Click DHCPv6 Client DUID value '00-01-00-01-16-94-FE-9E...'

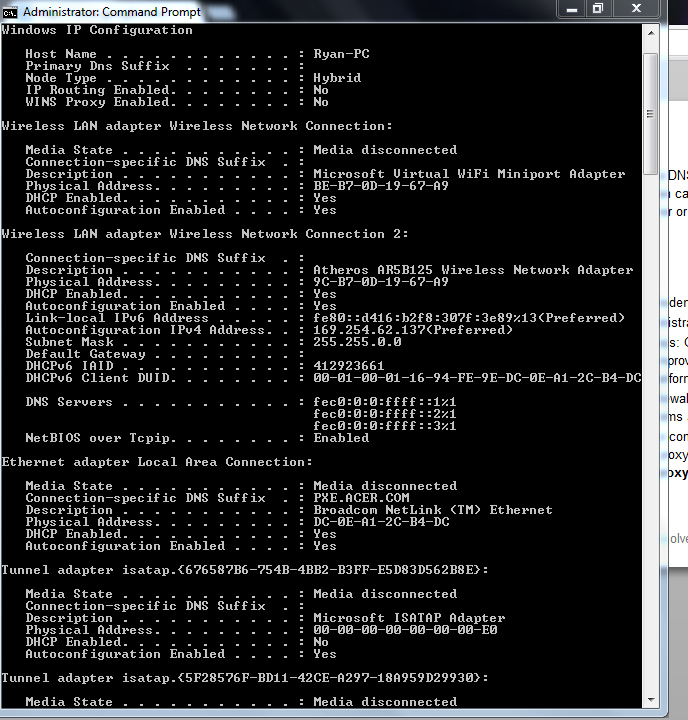(477, 378)
